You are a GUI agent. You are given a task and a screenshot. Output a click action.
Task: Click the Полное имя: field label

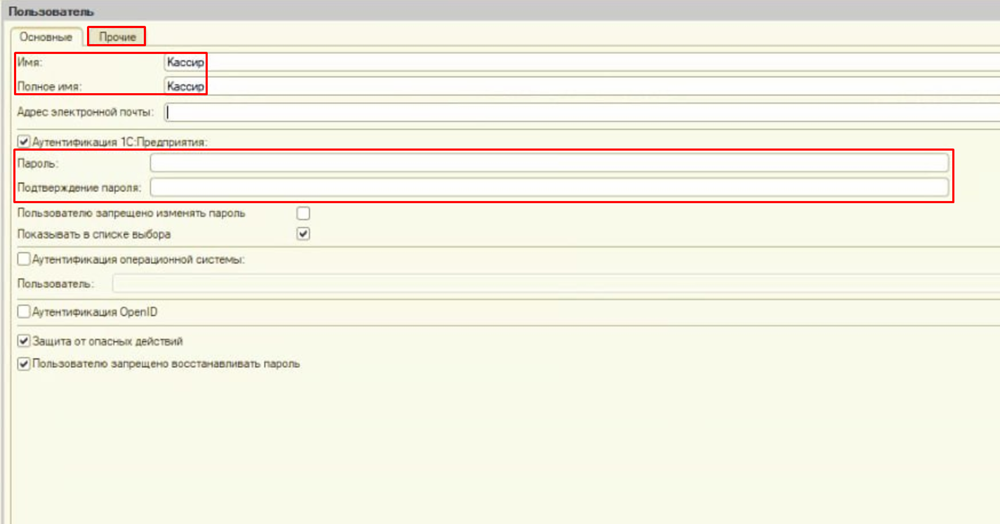tap(49, 87)
